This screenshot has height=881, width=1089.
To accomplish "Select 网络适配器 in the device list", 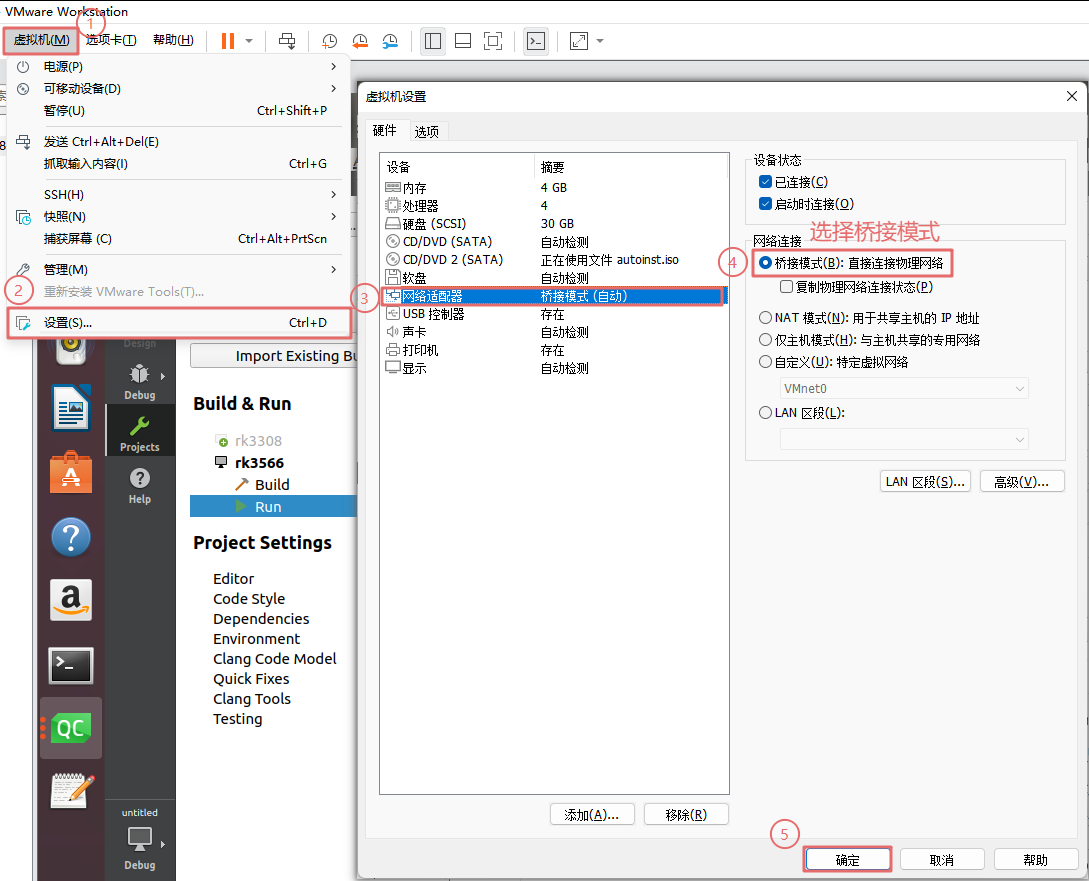I will (x=432, y=296).
